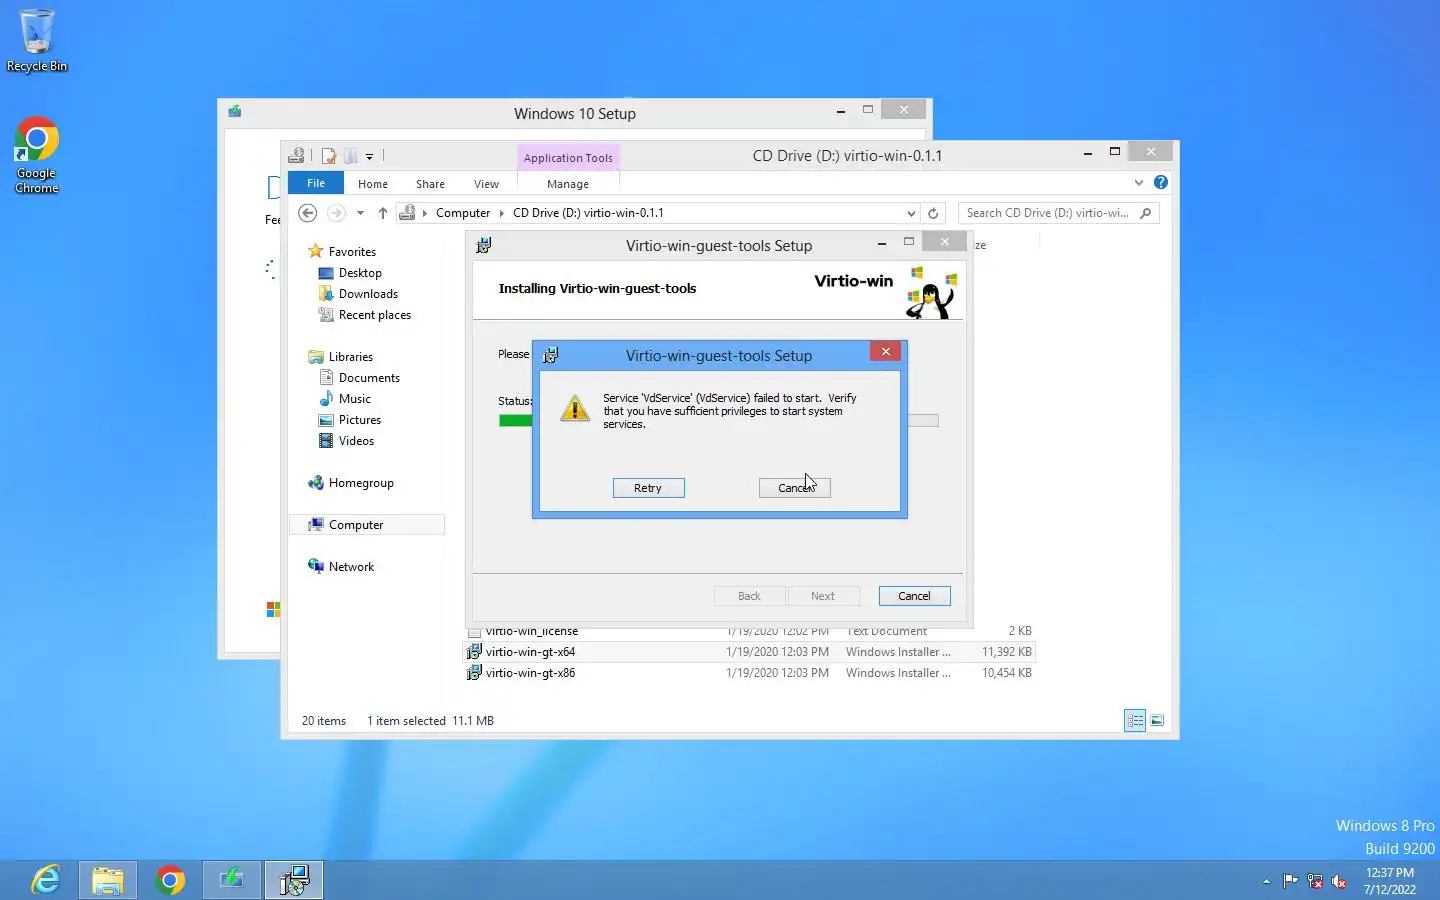Viewport: 1440px width, 900px height.
Task: Click Cancel in the Virtio-win-guest-tools installer wizard
Action: [914, 596]
